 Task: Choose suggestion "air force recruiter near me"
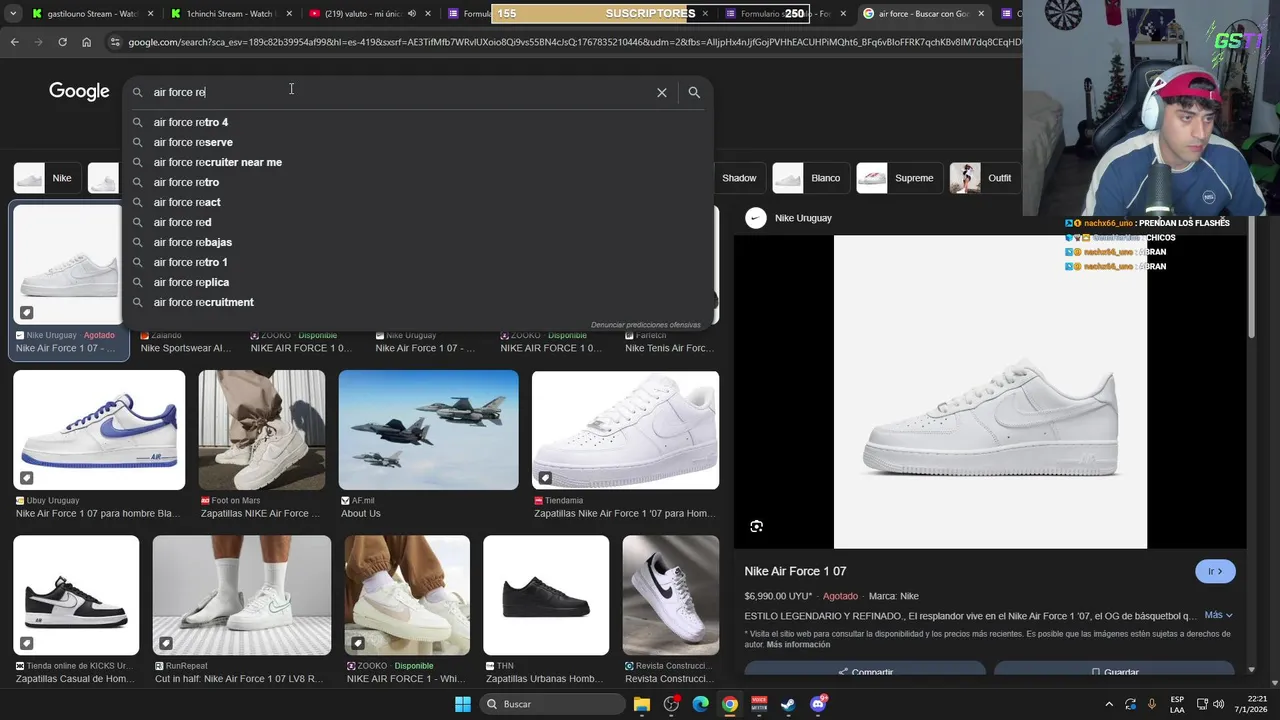click(418, 162)
